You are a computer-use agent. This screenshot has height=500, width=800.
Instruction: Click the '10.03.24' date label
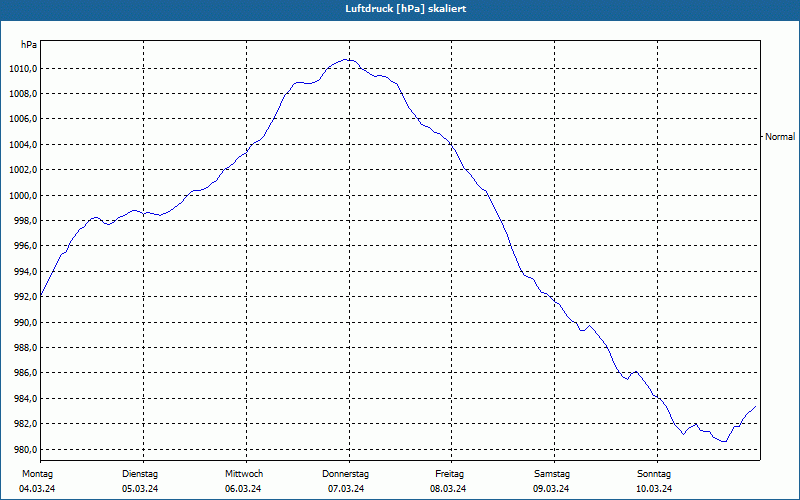654,489
